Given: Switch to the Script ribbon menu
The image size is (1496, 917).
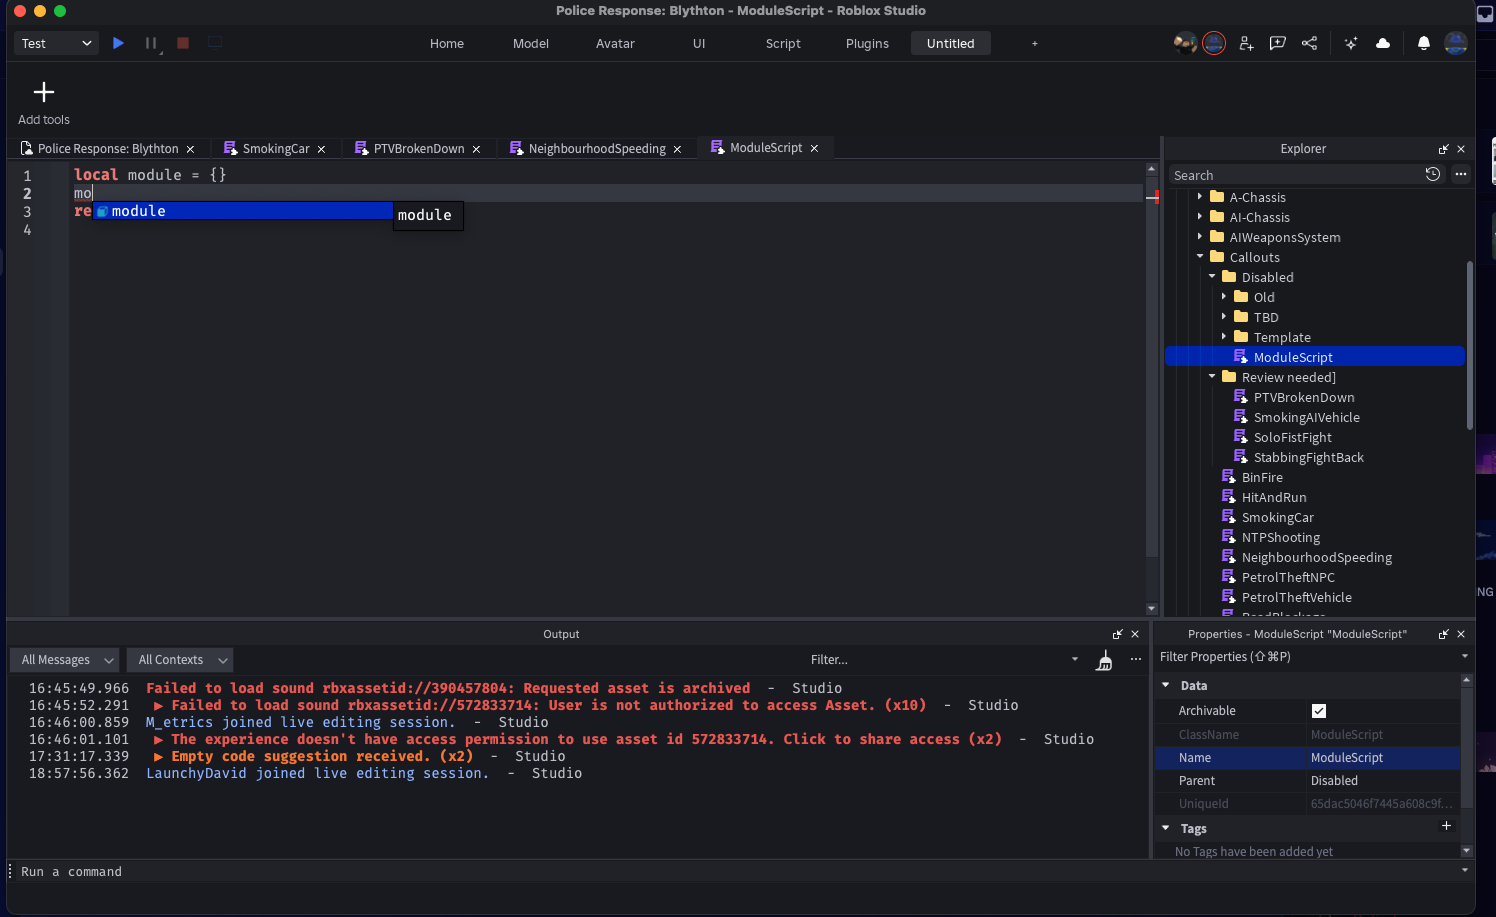Looking at the screenshot, I should tap(783, 43).
